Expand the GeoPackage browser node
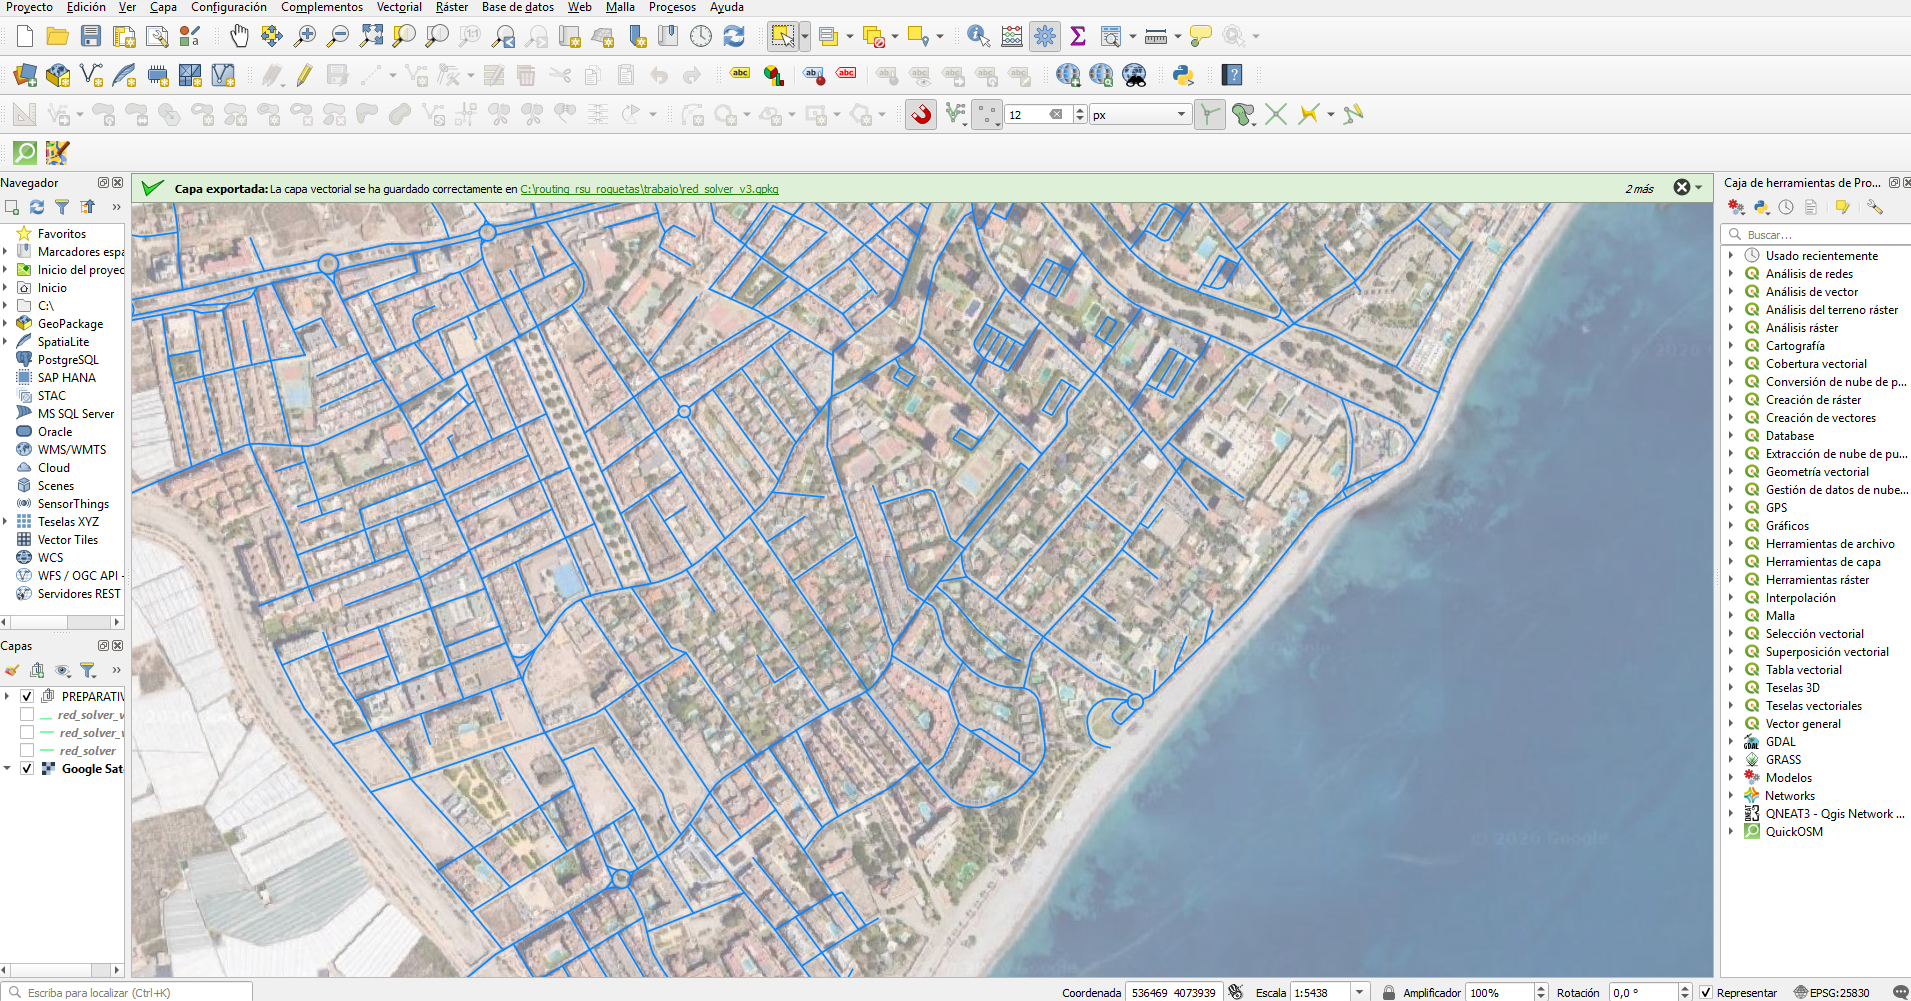The width and height of the screenshot is (1911, 1001). [6, 323]
